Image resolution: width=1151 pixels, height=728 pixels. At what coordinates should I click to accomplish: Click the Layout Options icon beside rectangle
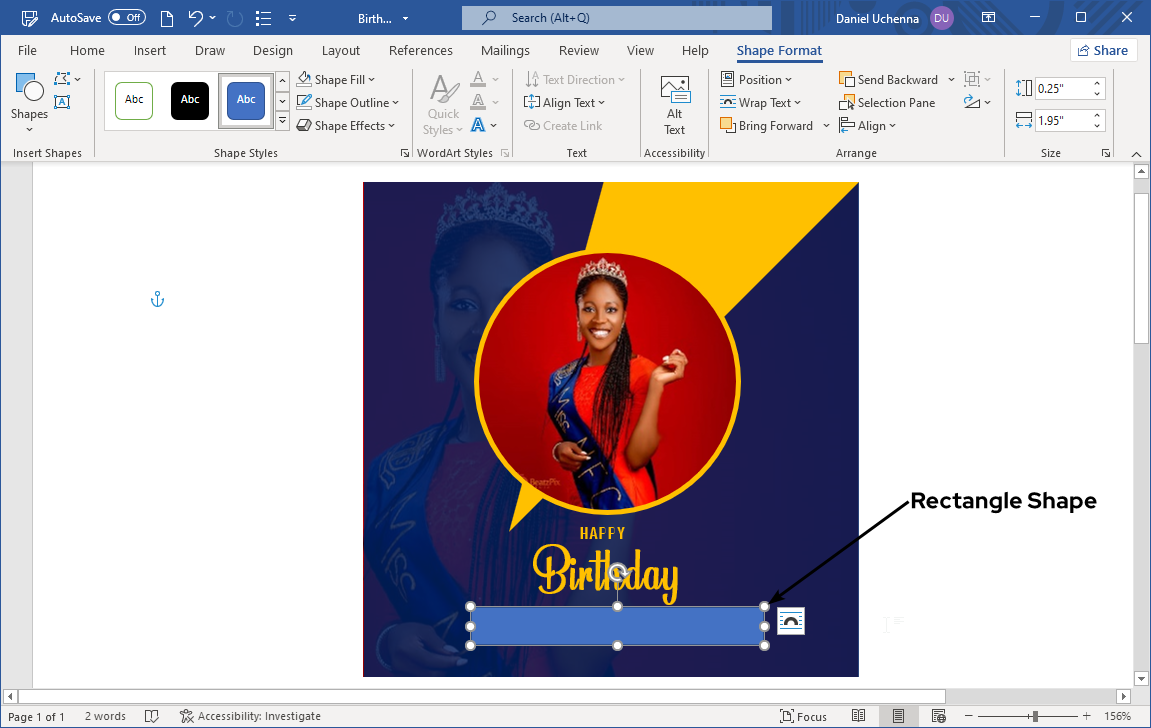(791, 621)
